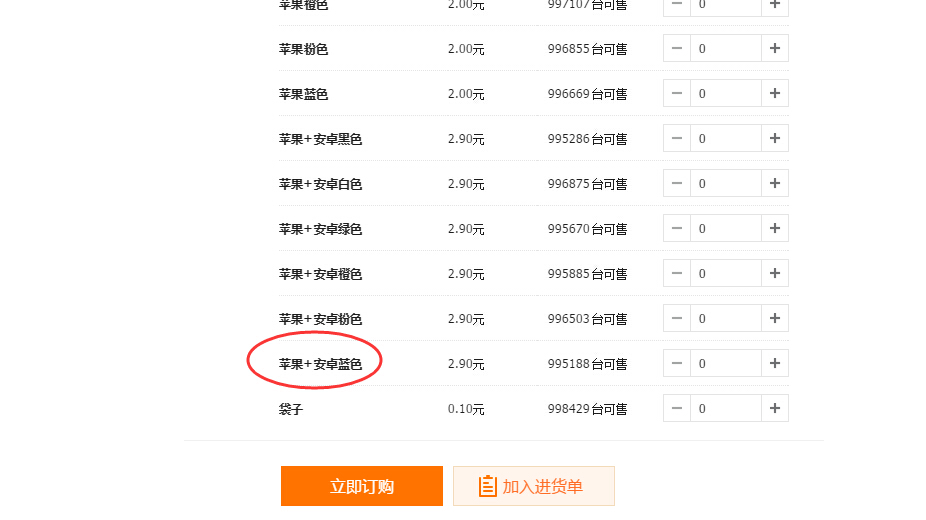Image resolution: width=926 pixels, height=520 pixels.
Task: Click plus icon on 苹果蓝色 row
Action: click(775, 93)
